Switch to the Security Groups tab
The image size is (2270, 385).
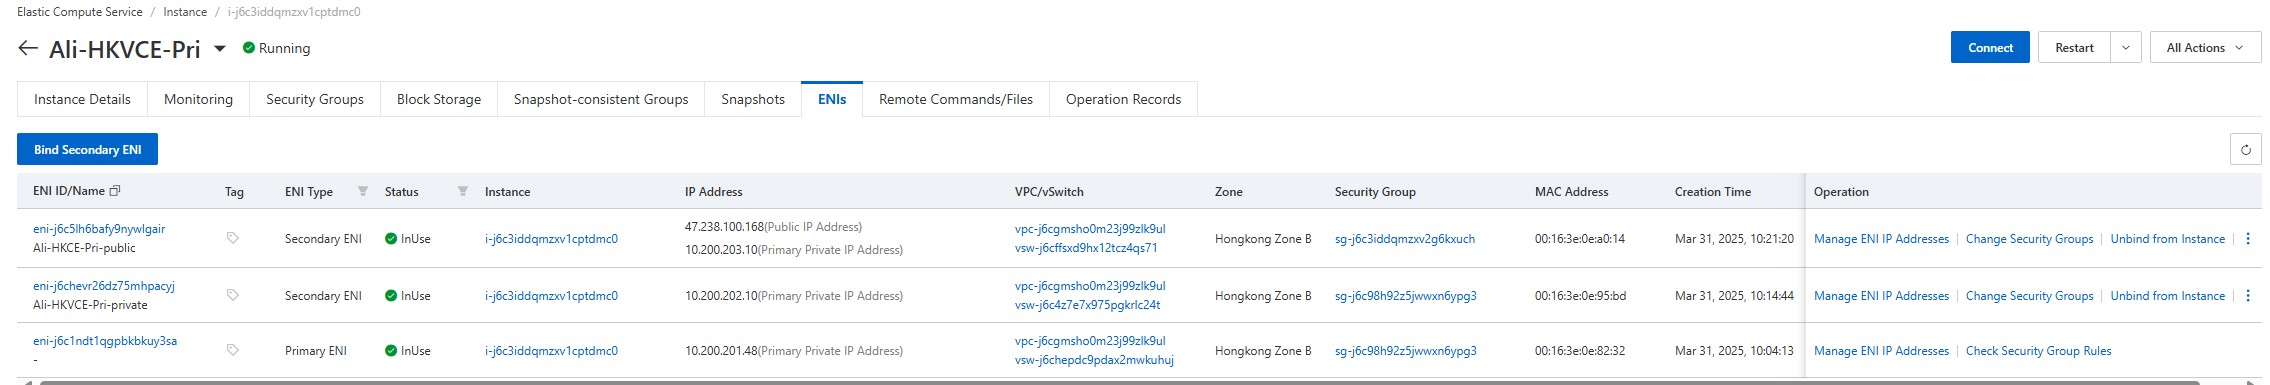pos(315,99)
